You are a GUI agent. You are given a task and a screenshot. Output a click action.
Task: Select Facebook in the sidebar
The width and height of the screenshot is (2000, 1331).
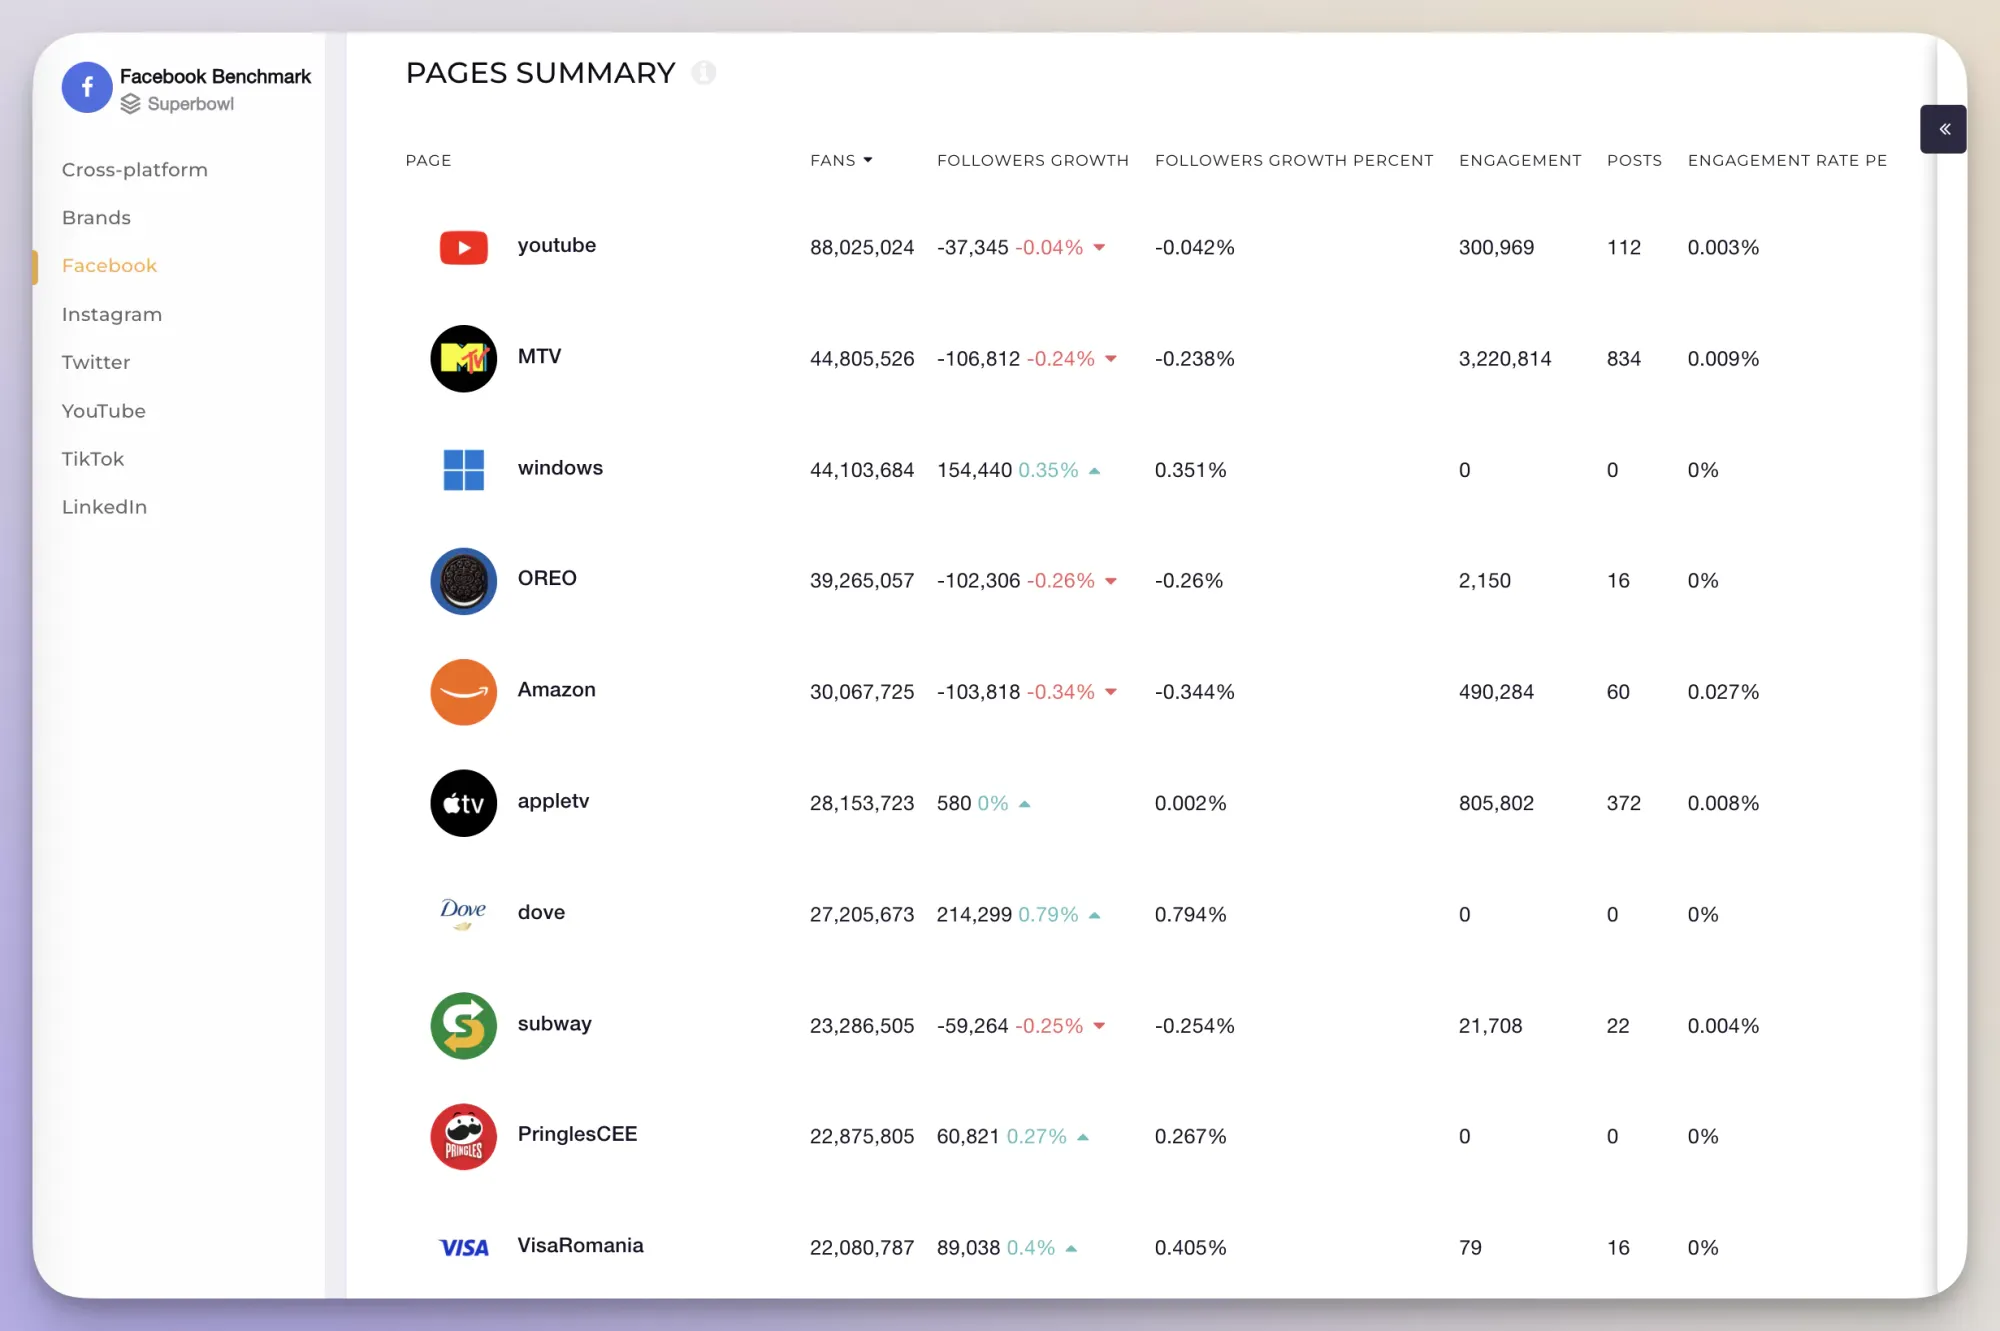click(x=109, y=266)
